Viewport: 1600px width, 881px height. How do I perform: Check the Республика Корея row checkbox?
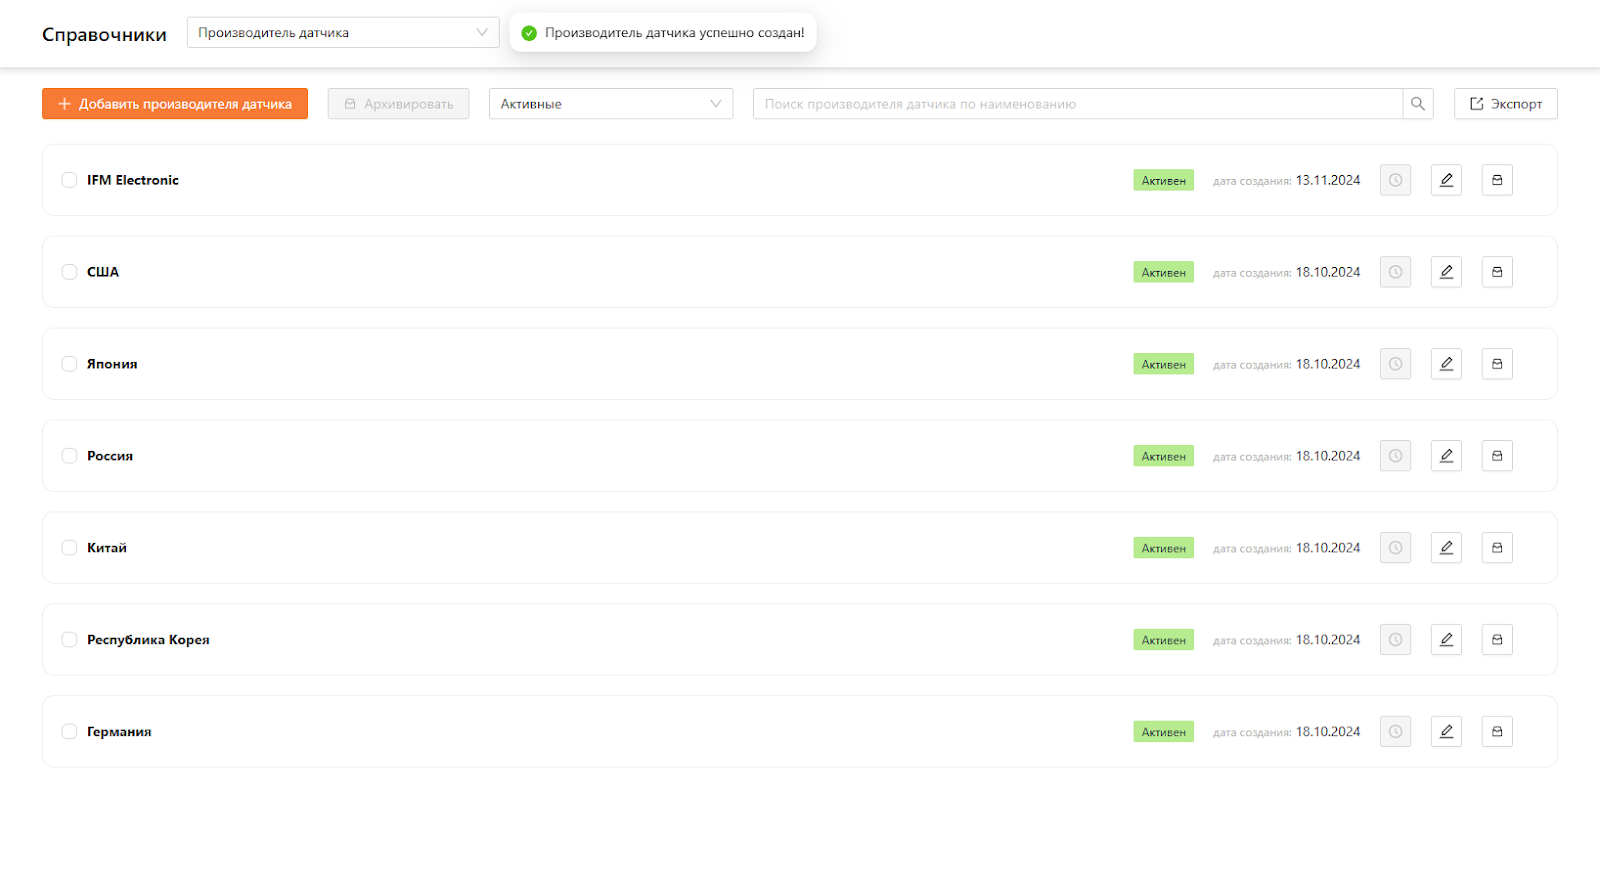[69, 640]
